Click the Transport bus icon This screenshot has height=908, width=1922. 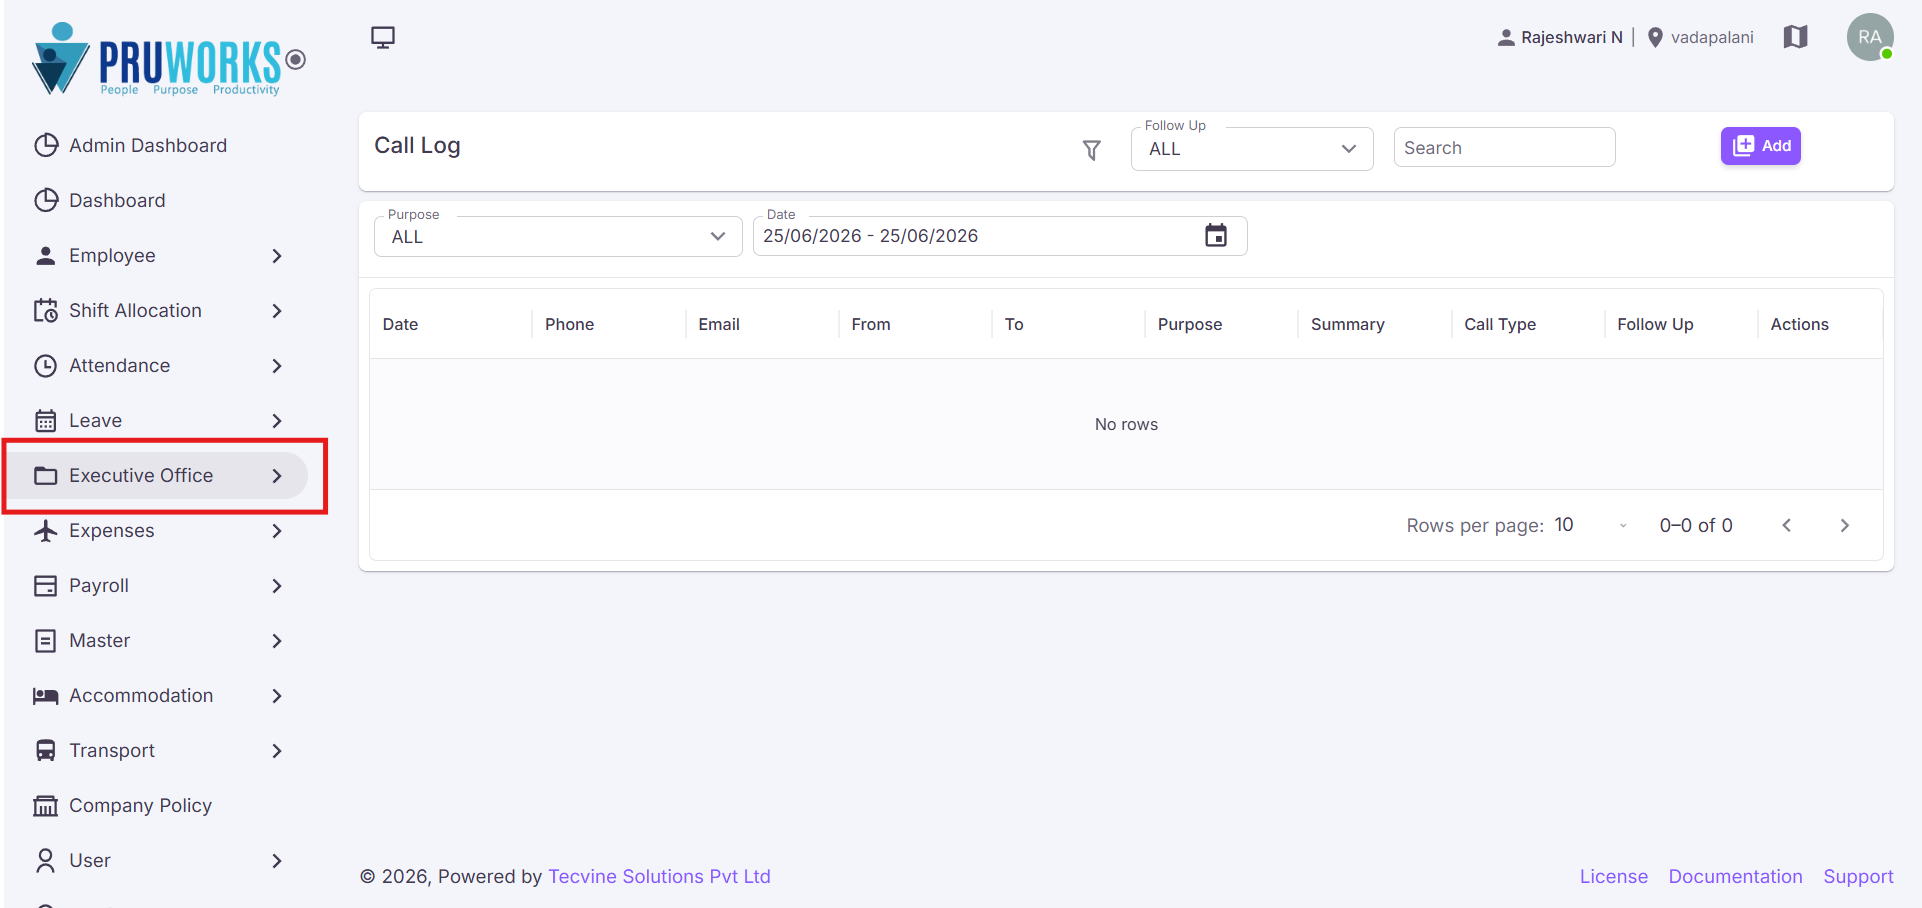coord(46,751)
